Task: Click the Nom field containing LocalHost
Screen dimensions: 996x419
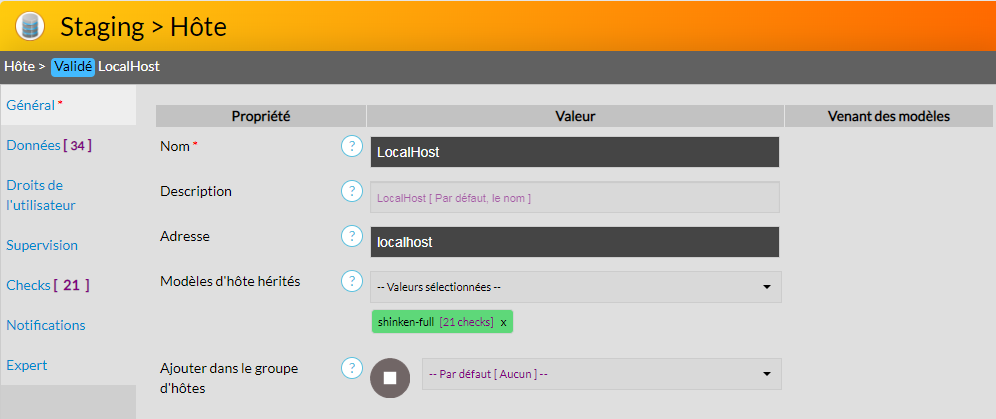Action: 574,152
